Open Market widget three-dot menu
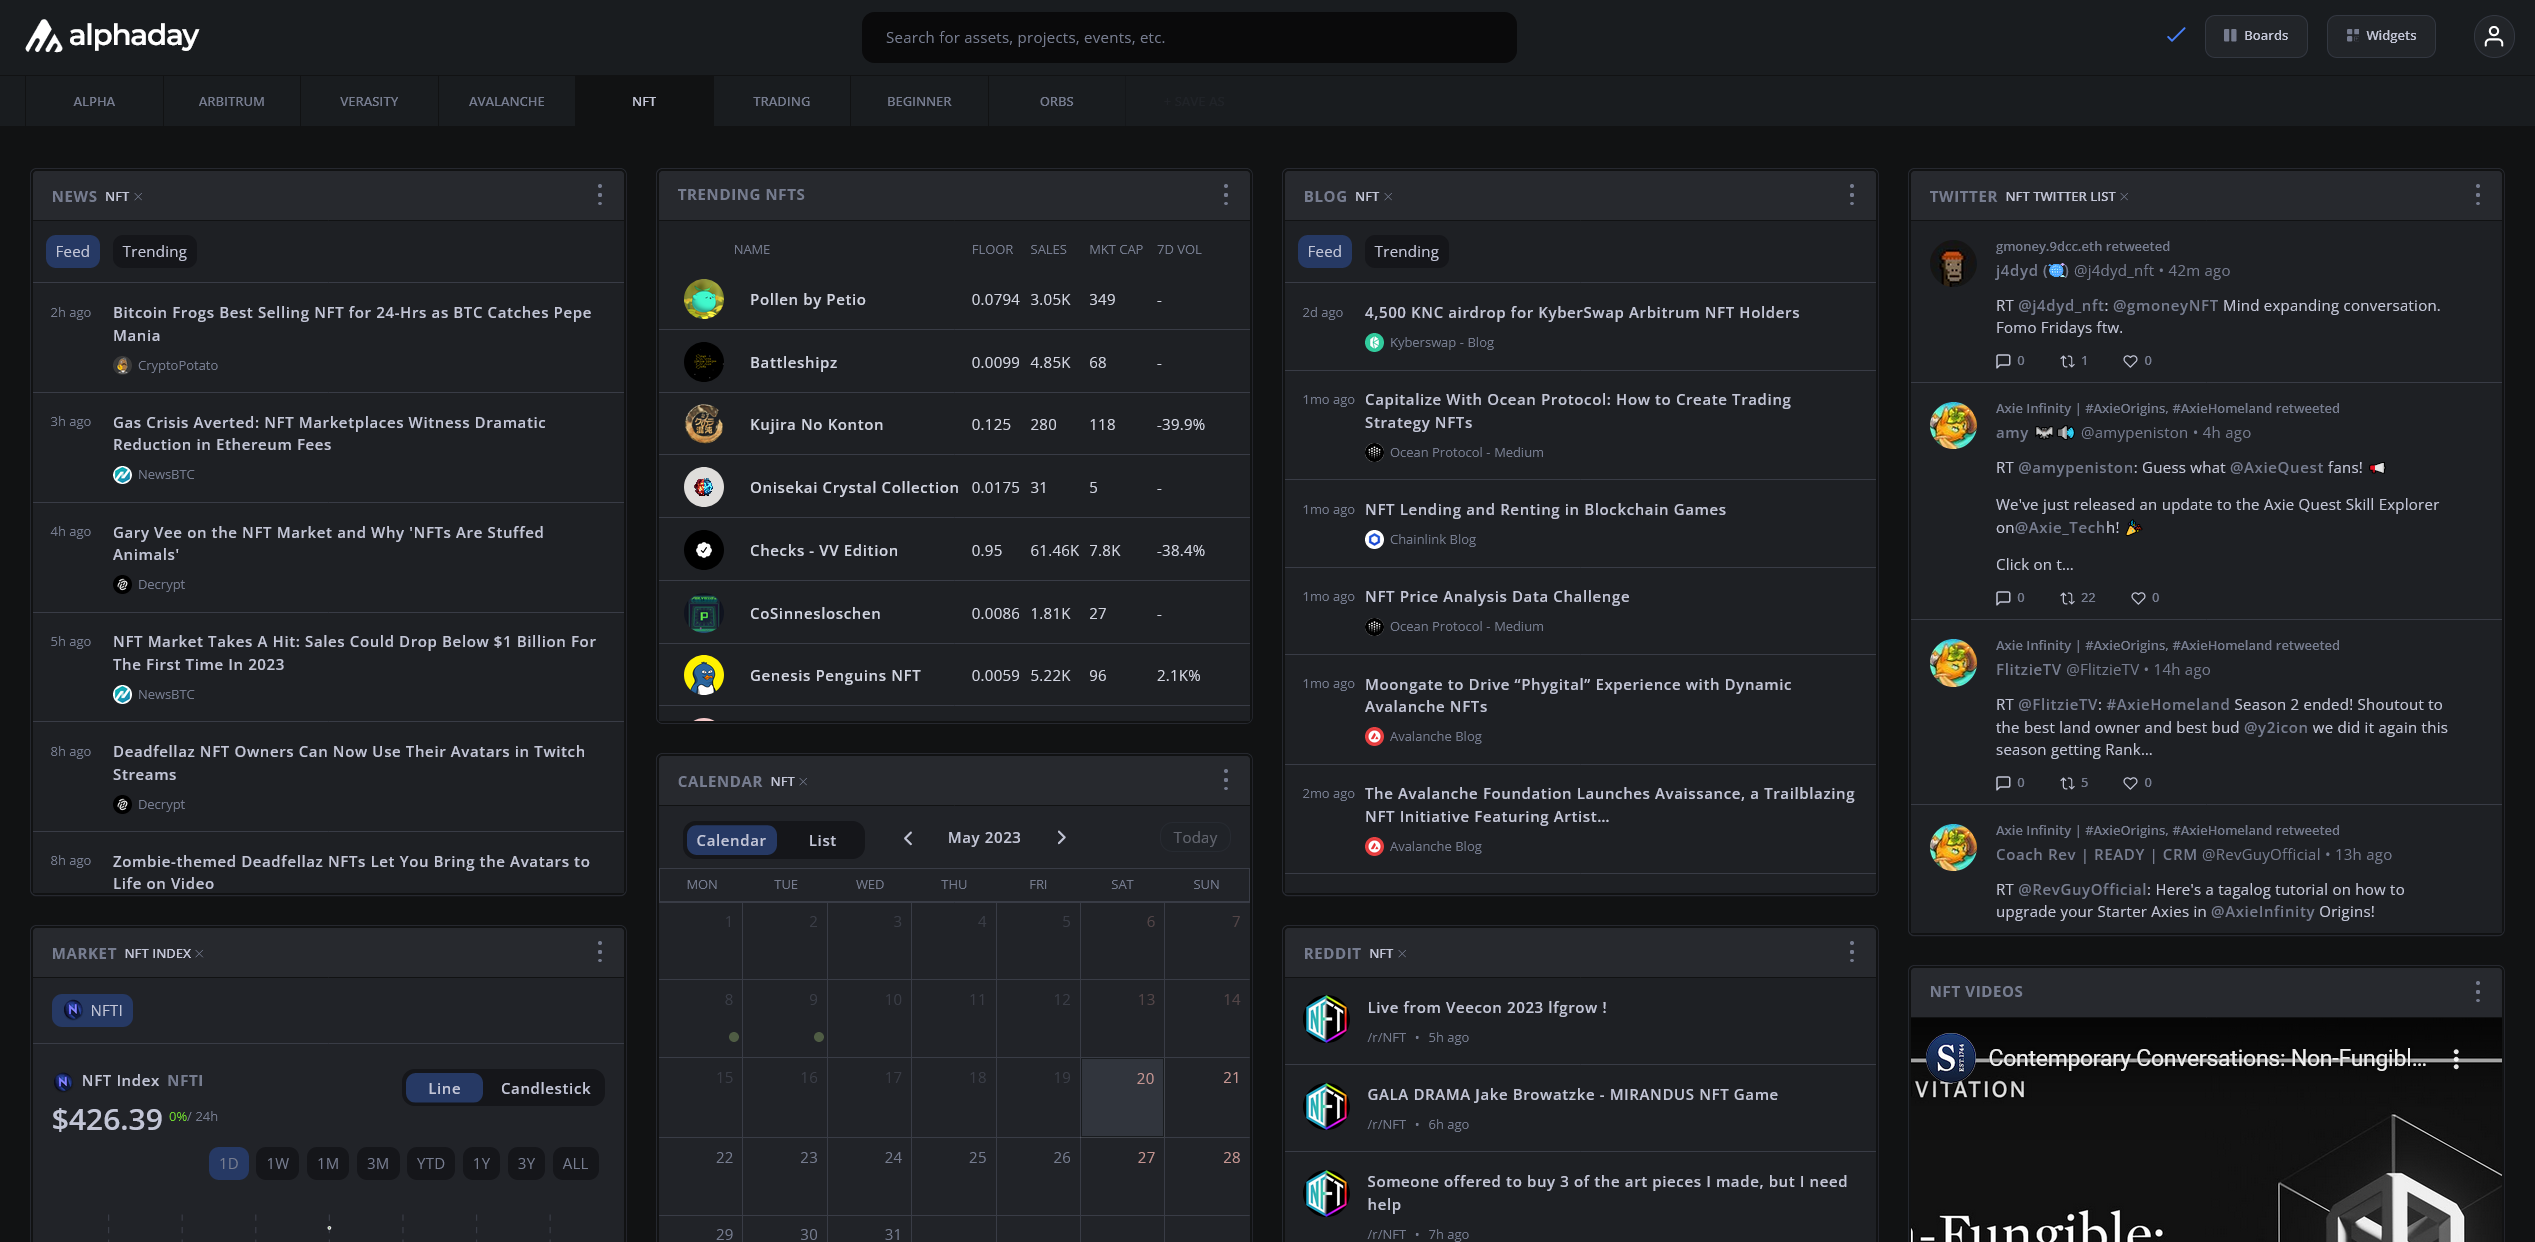 (x=600, y=952)
